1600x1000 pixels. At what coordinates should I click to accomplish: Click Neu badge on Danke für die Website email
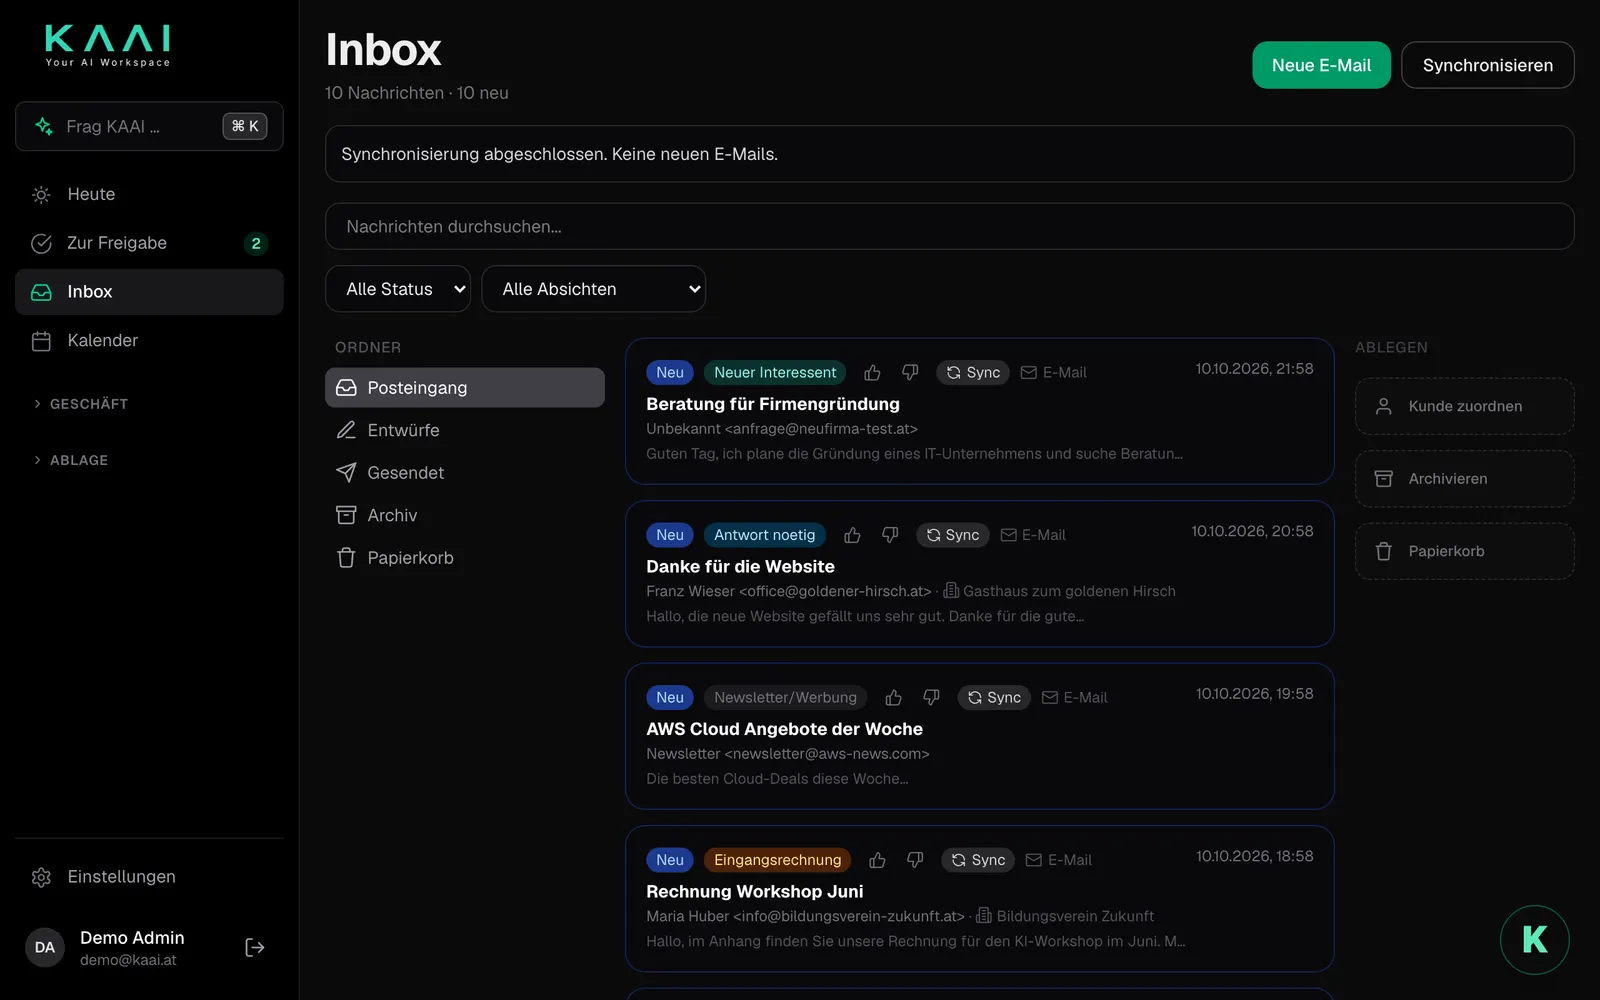coord(670,535)
